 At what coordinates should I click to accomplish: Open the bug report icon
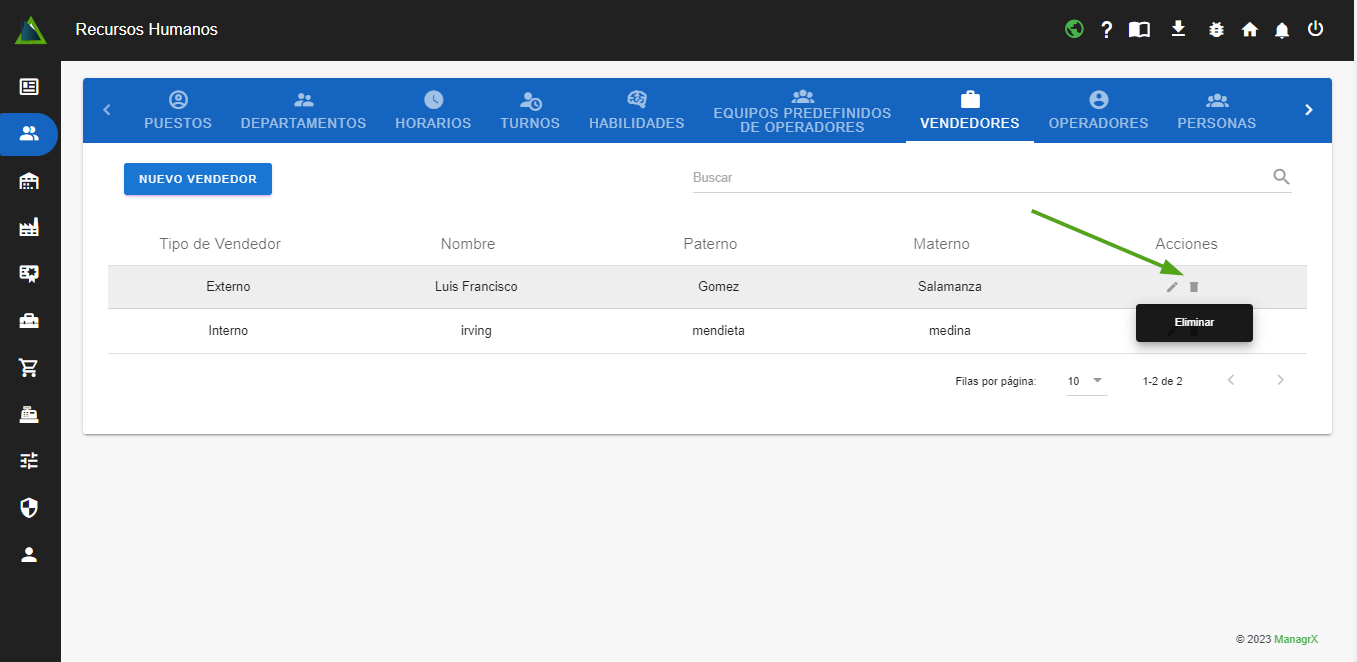[x=1216, y=30]
